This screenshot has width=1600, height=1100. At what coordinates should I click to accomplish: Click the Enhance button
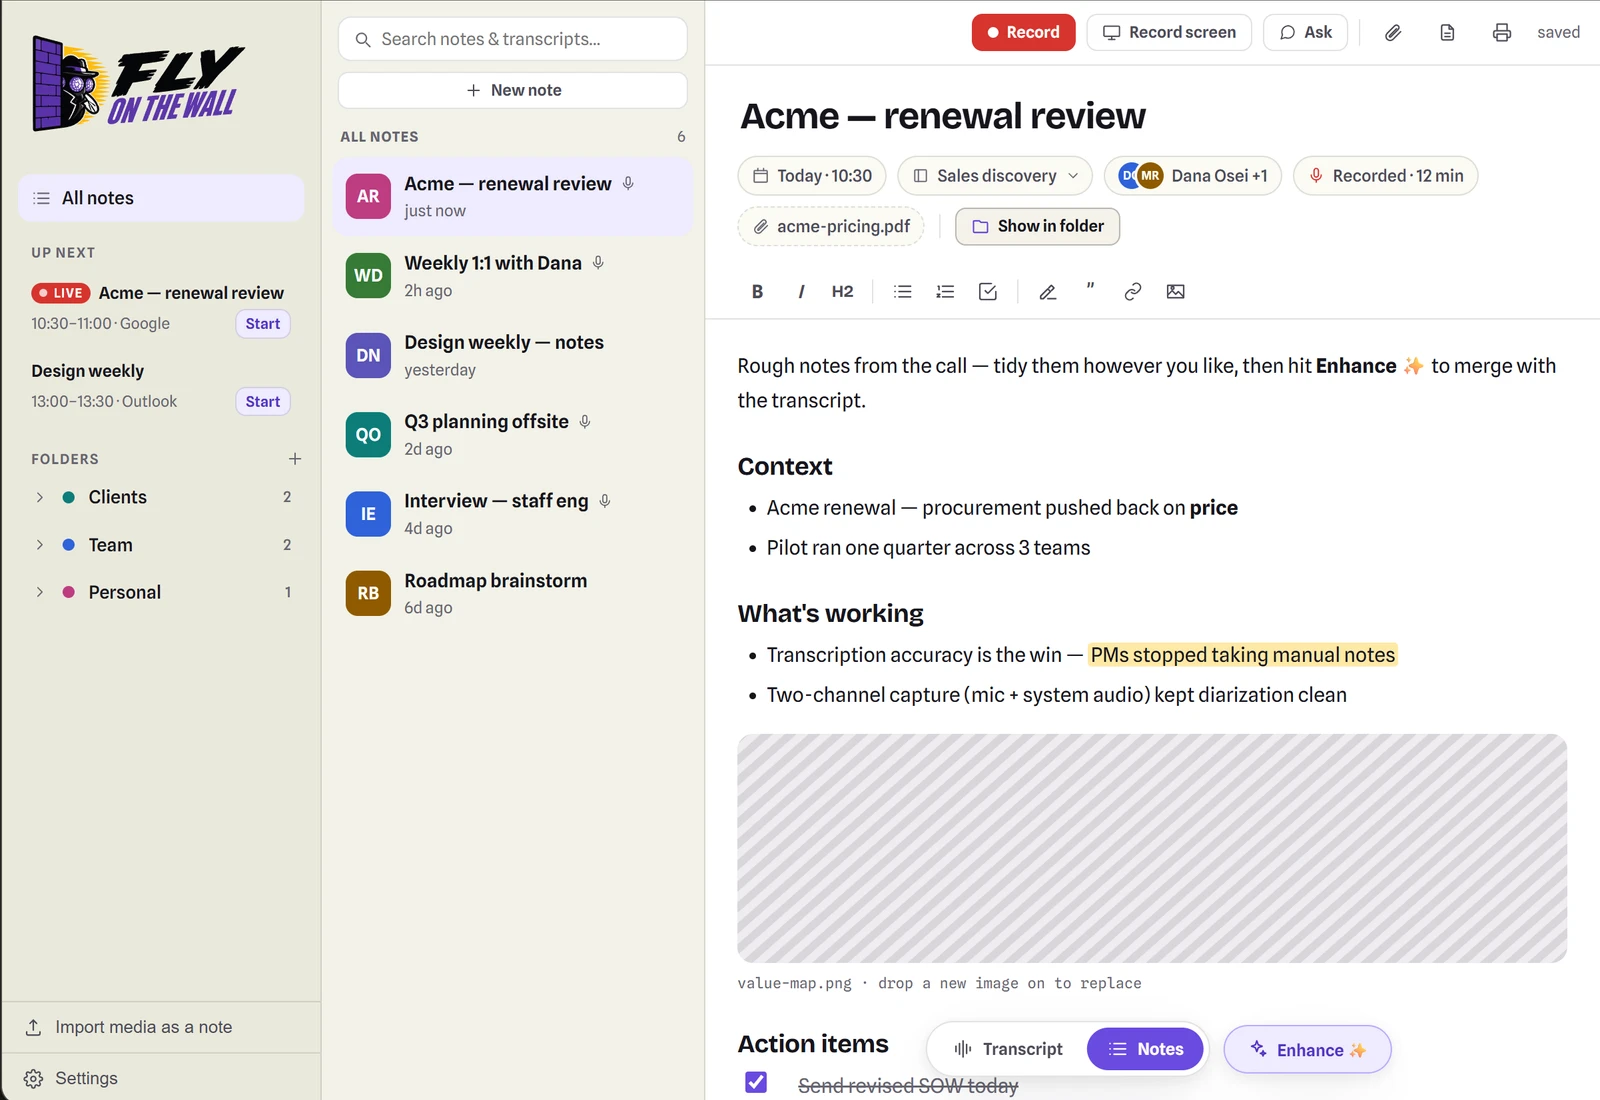[1307, 1050]
